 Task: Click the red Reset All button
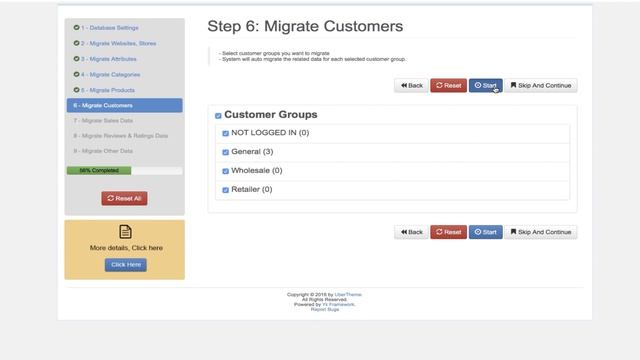point(124,198)
